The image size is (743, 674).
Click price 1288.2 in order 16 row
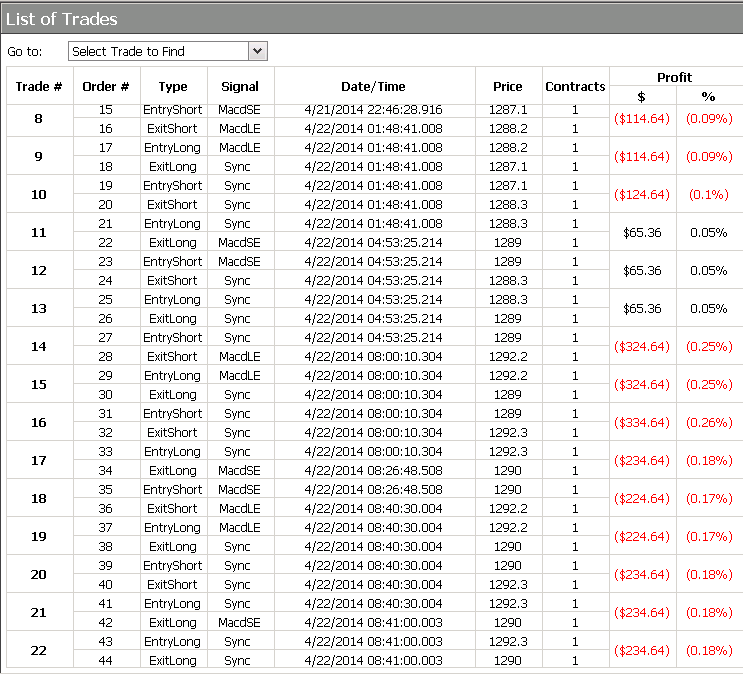click(x=508, y=128)
